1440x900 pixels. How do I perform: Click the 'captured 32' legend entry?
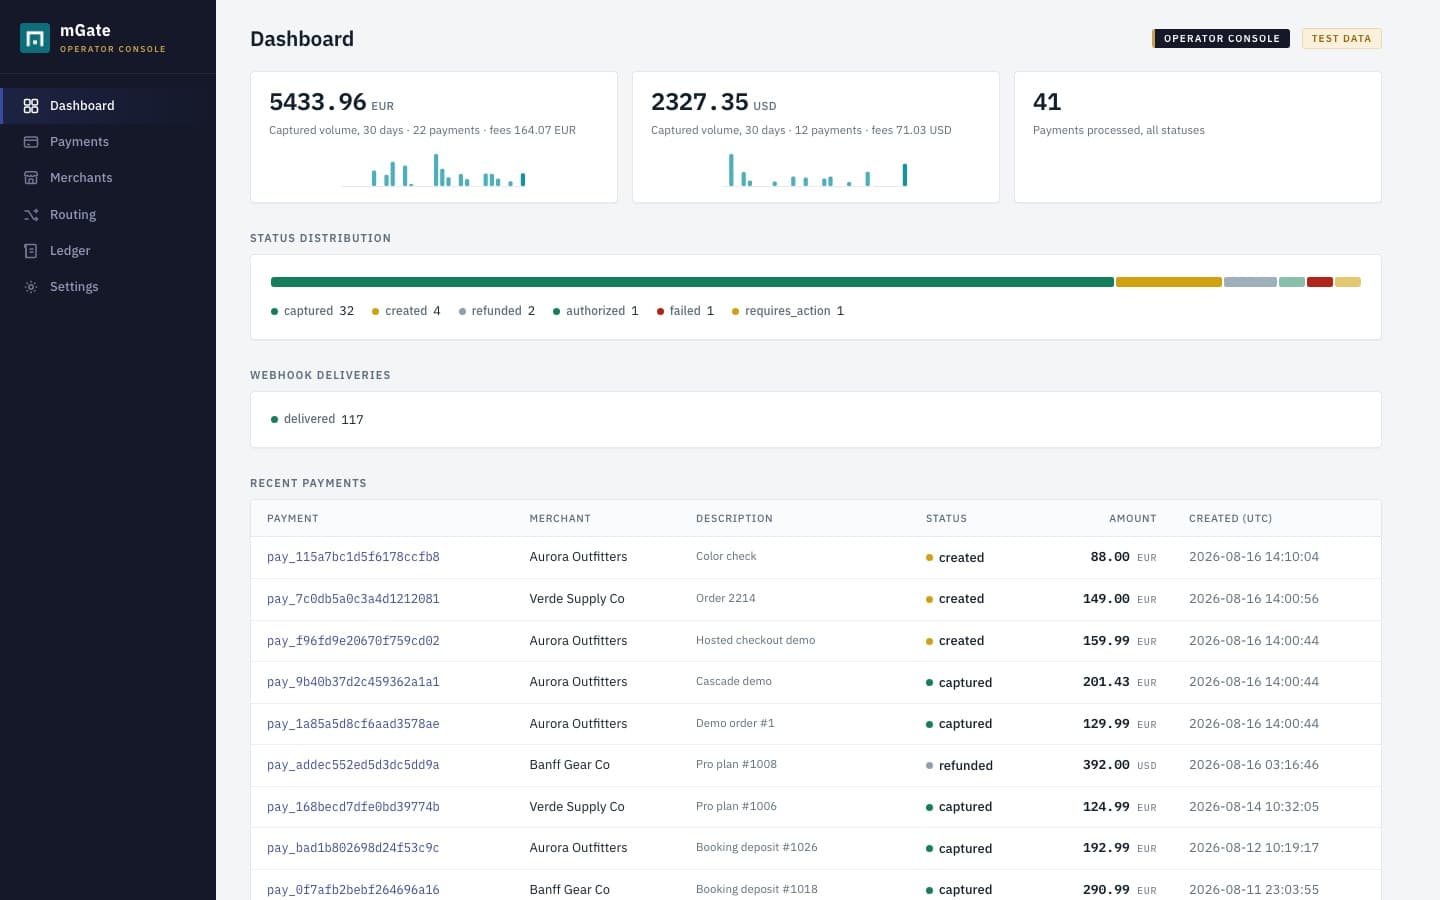[x=312, y=311]
